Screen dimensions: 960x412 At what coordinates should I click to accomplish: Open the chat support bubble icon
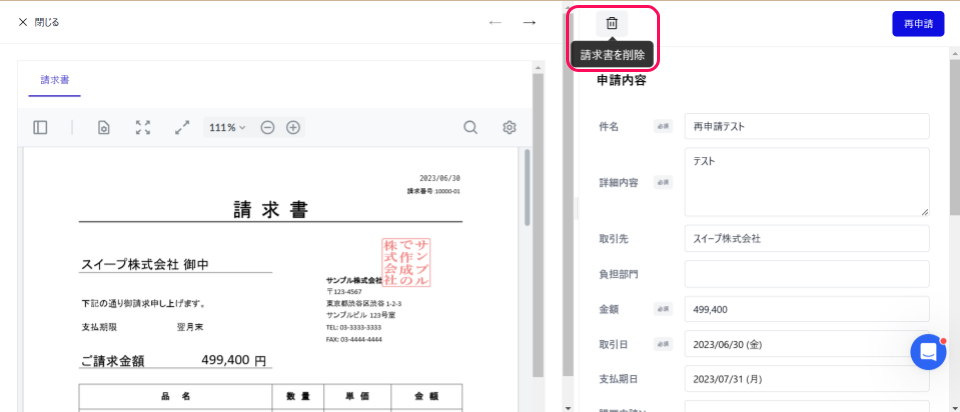click(x=928, y=352)
